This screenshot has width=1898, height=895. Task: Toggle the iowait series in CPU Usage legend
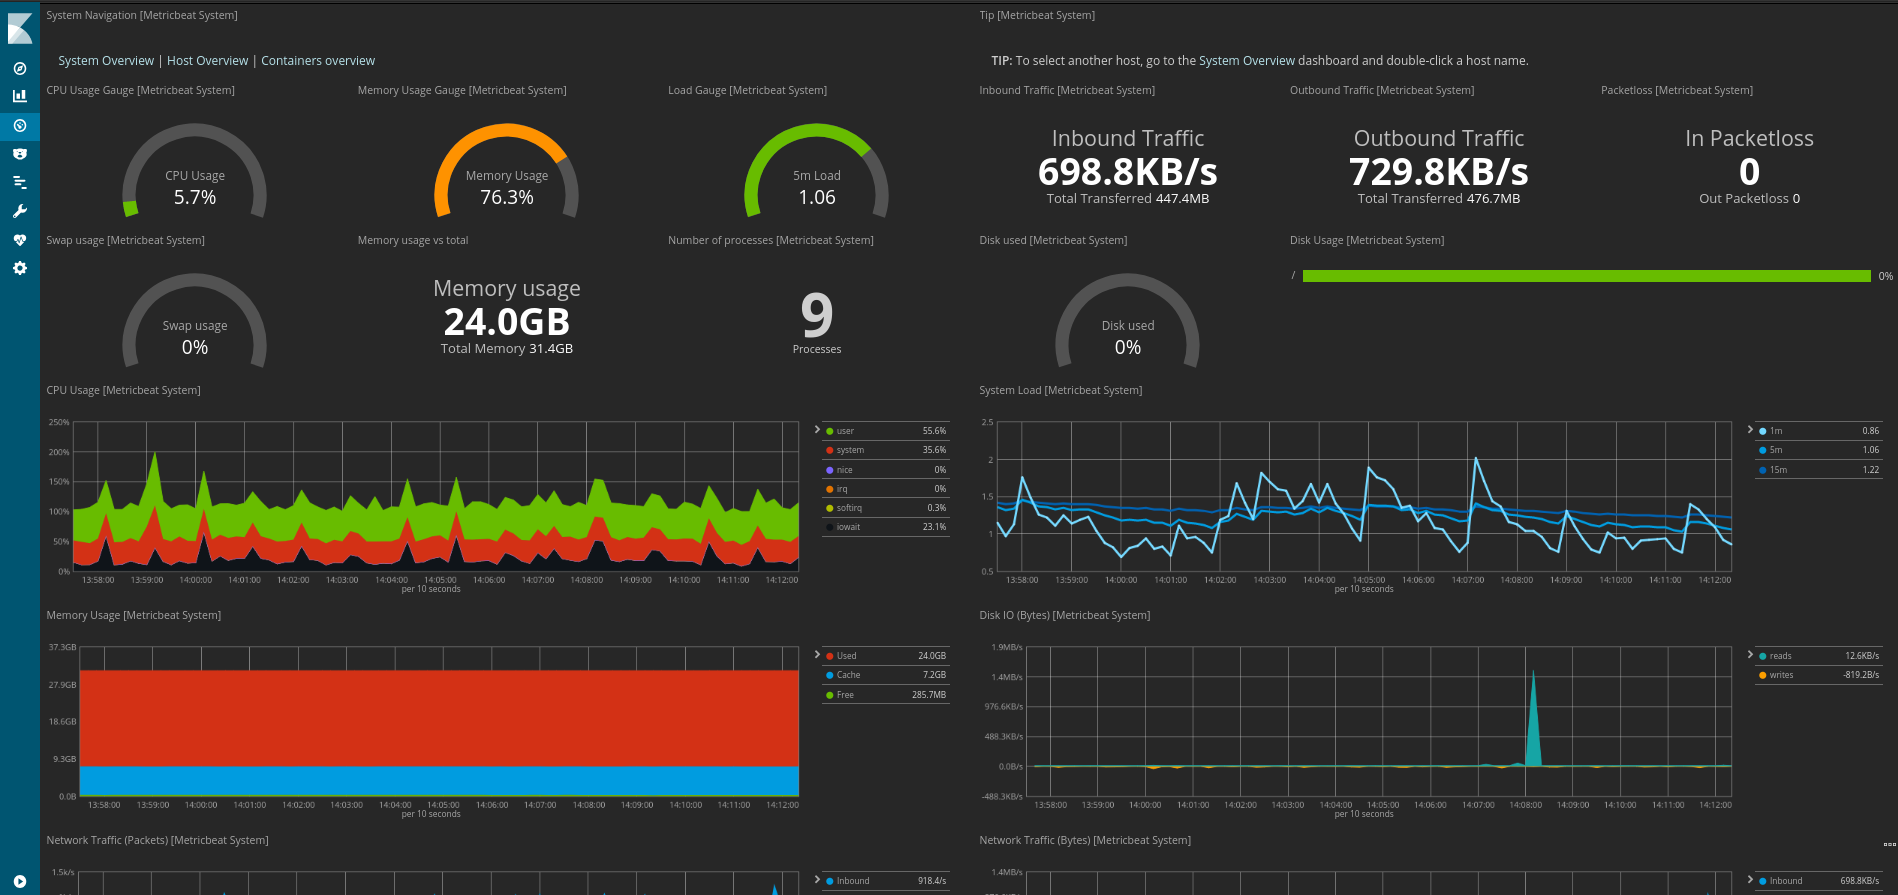[x=848, y=527]
